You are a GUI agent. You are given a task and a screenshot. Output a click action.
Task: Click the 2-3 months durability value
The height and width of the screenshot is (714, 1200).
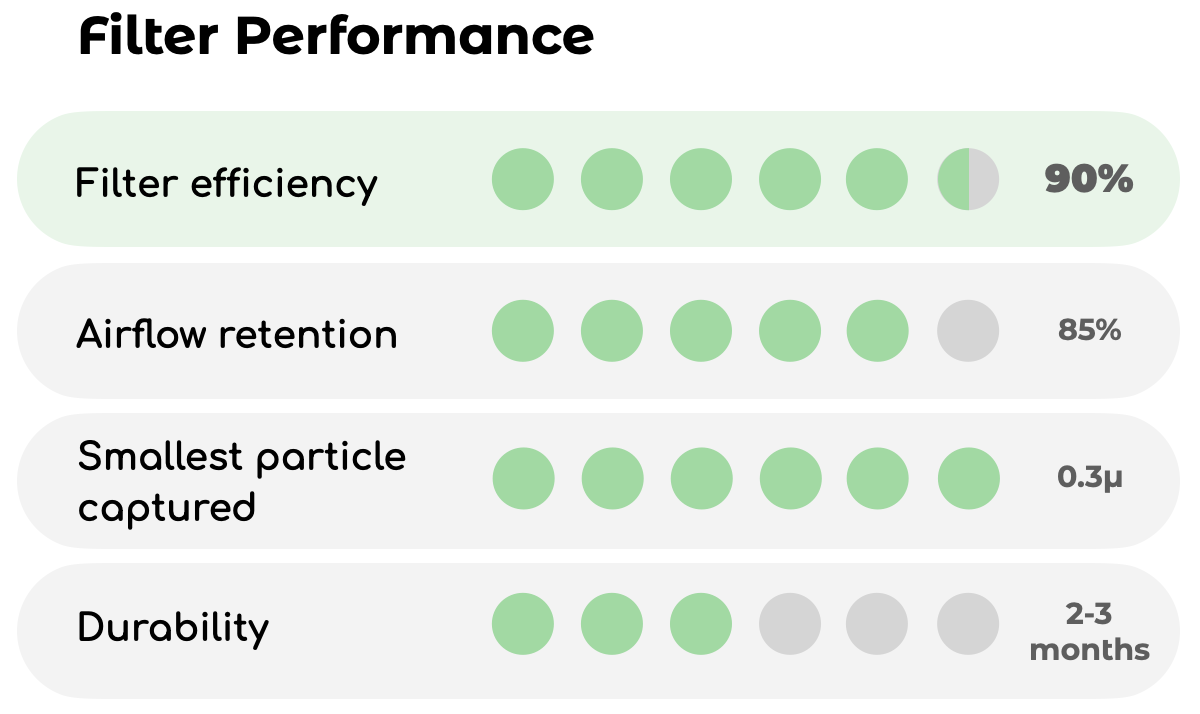click(x=1090, y=631)
